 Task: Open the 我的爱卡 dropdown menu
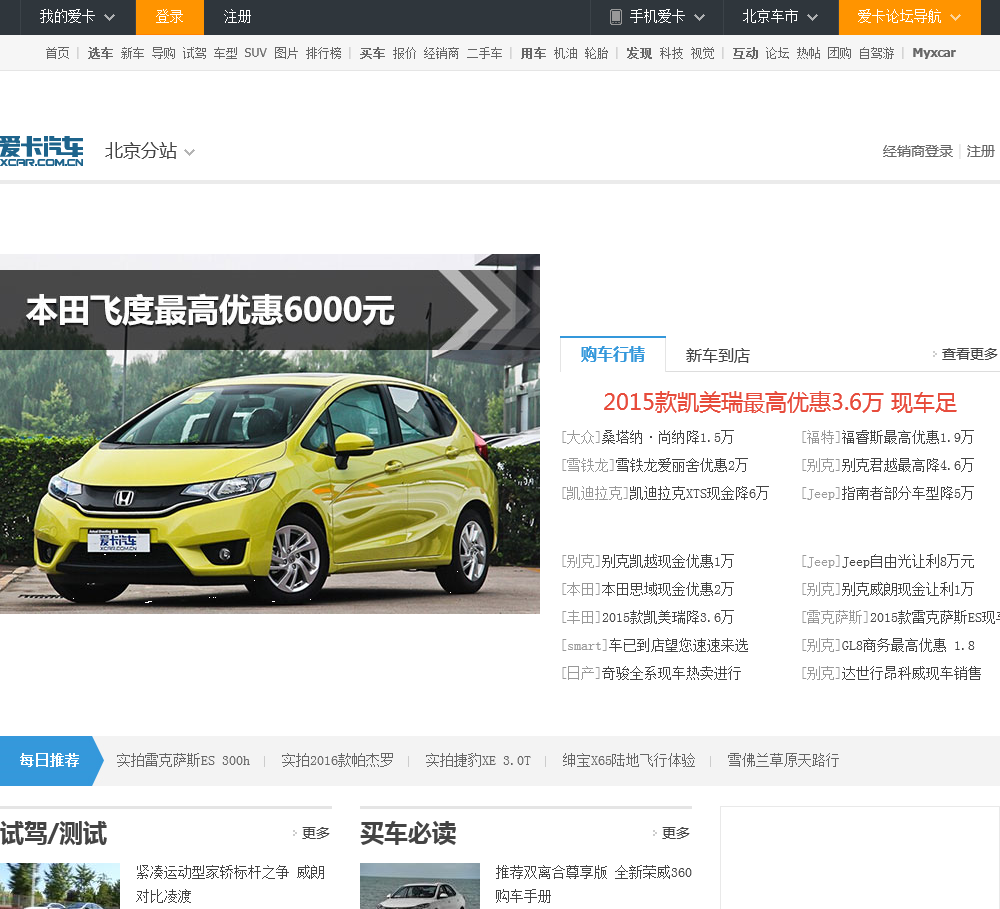click(77, 17)
